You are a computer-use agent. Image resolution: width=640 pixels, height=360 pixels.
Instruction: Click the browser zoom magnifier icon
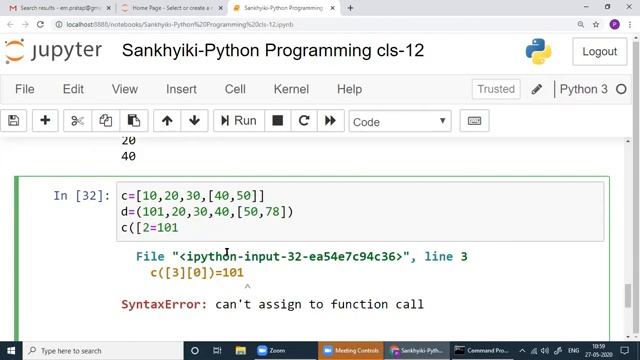[580, 24]
